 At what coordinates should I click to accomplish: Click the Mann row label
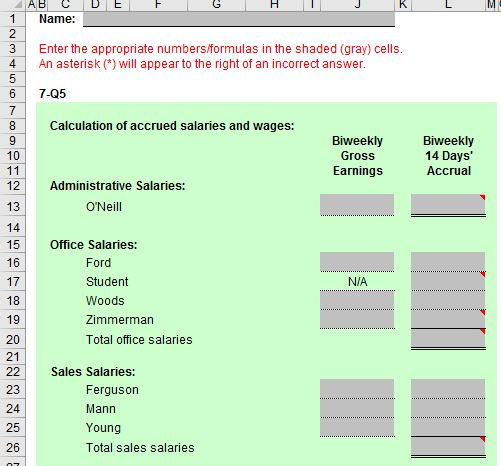[101, 409]
